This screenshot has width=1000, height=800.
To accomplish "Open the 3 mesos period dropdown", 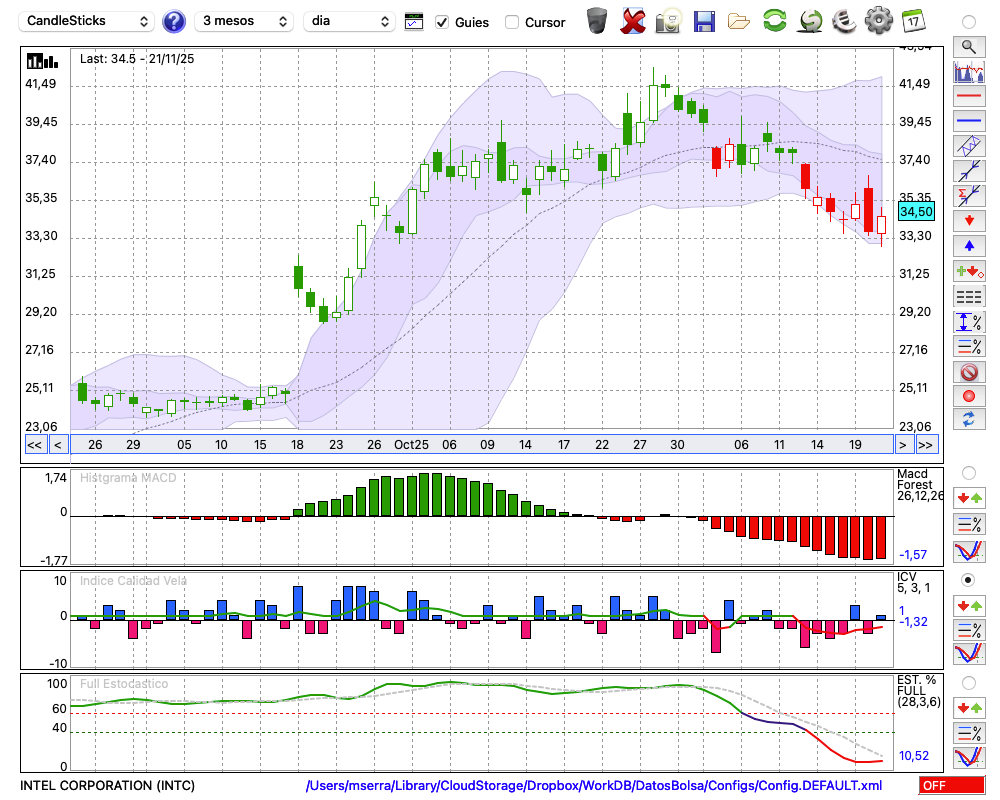I will [x=244, y=21].
